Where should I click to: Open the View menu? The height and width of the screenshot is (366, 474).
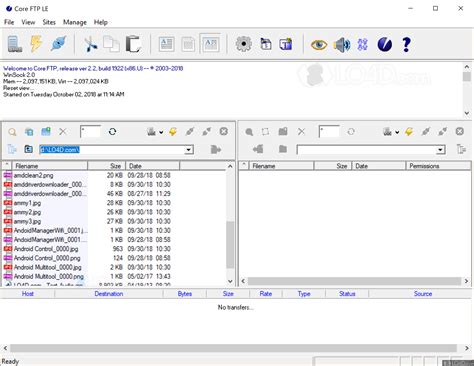point(28,22)
